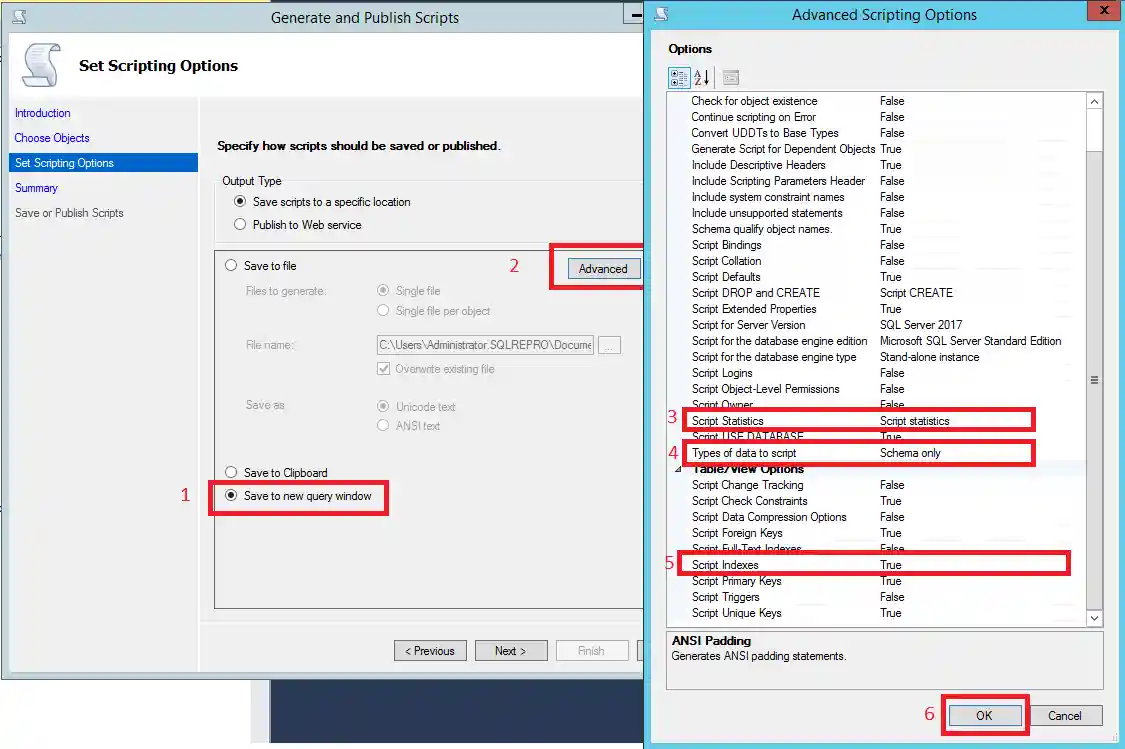Go to the Choose Objects step
Viewport: 1125px width, 749px height.
[x=50, y=138]
